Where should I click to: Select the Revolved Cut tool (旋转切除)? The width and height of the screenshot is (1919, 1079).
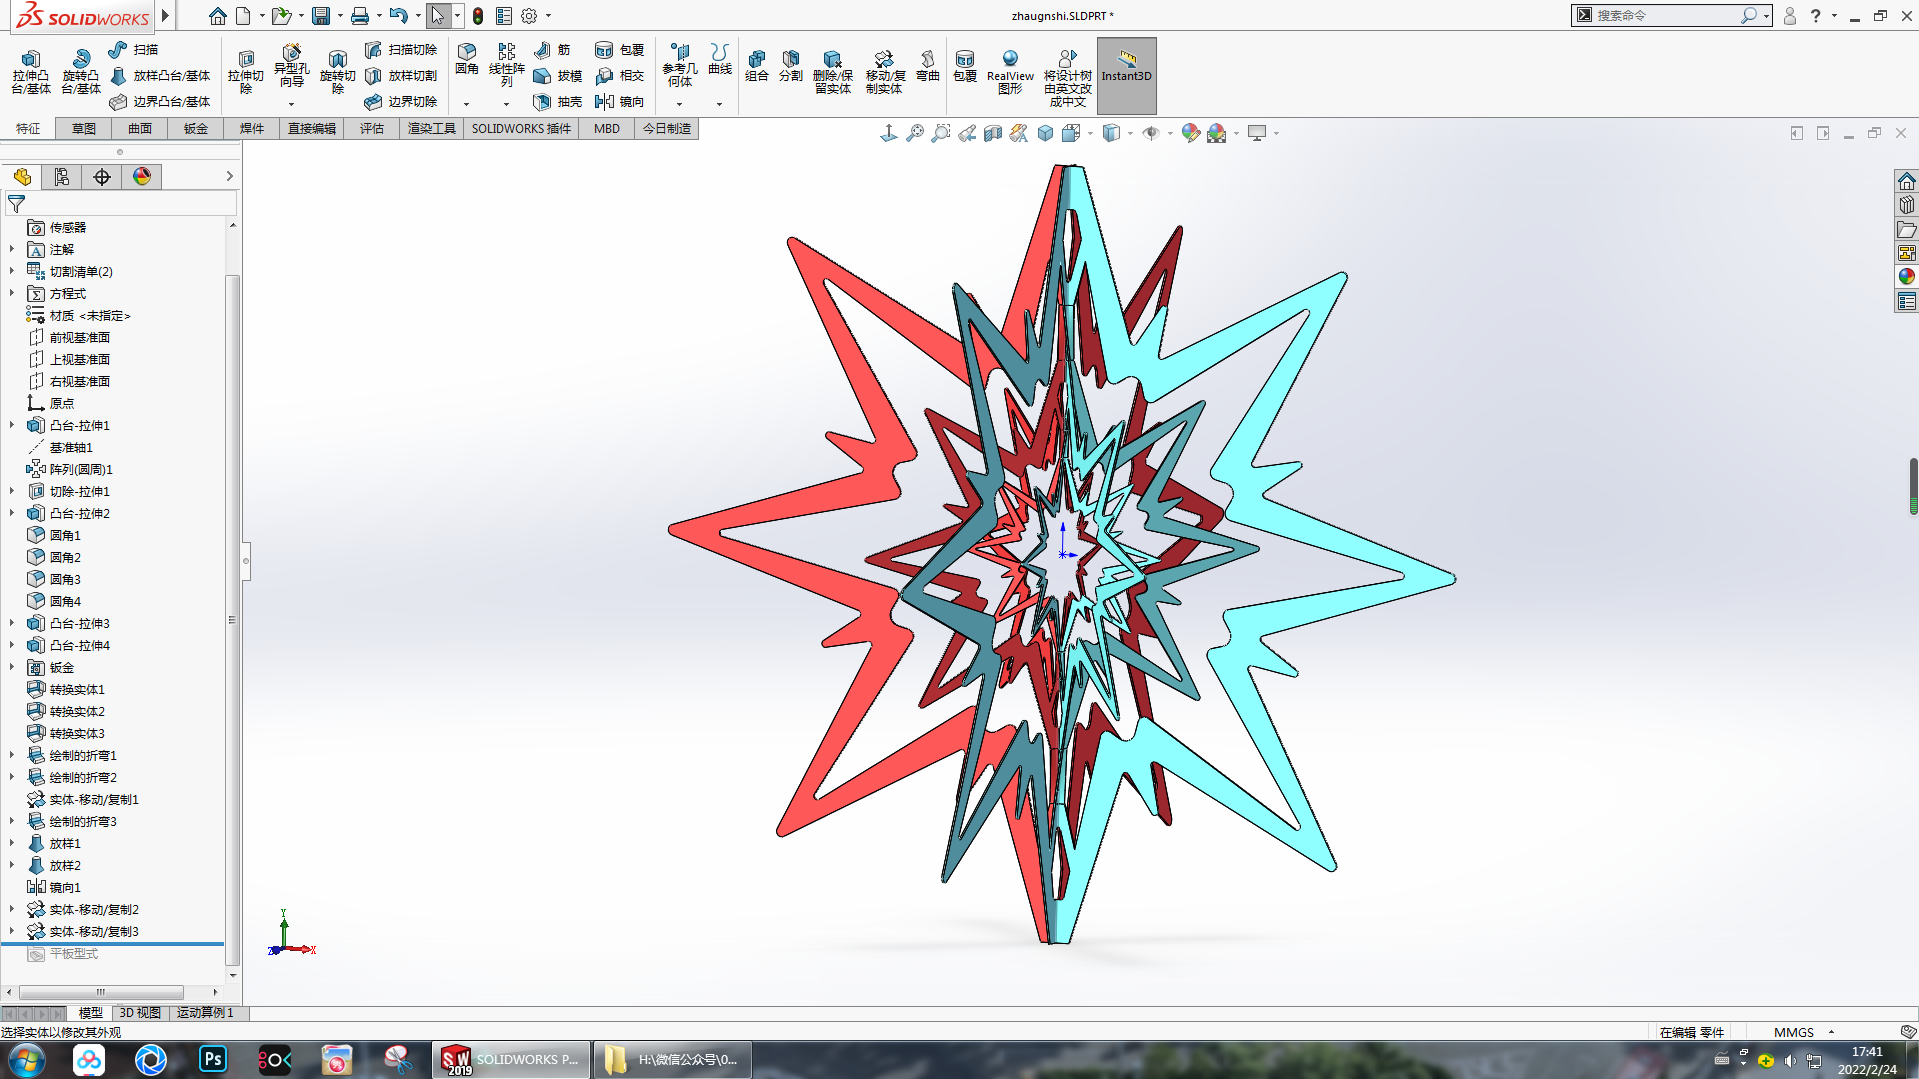pos(338,72)
